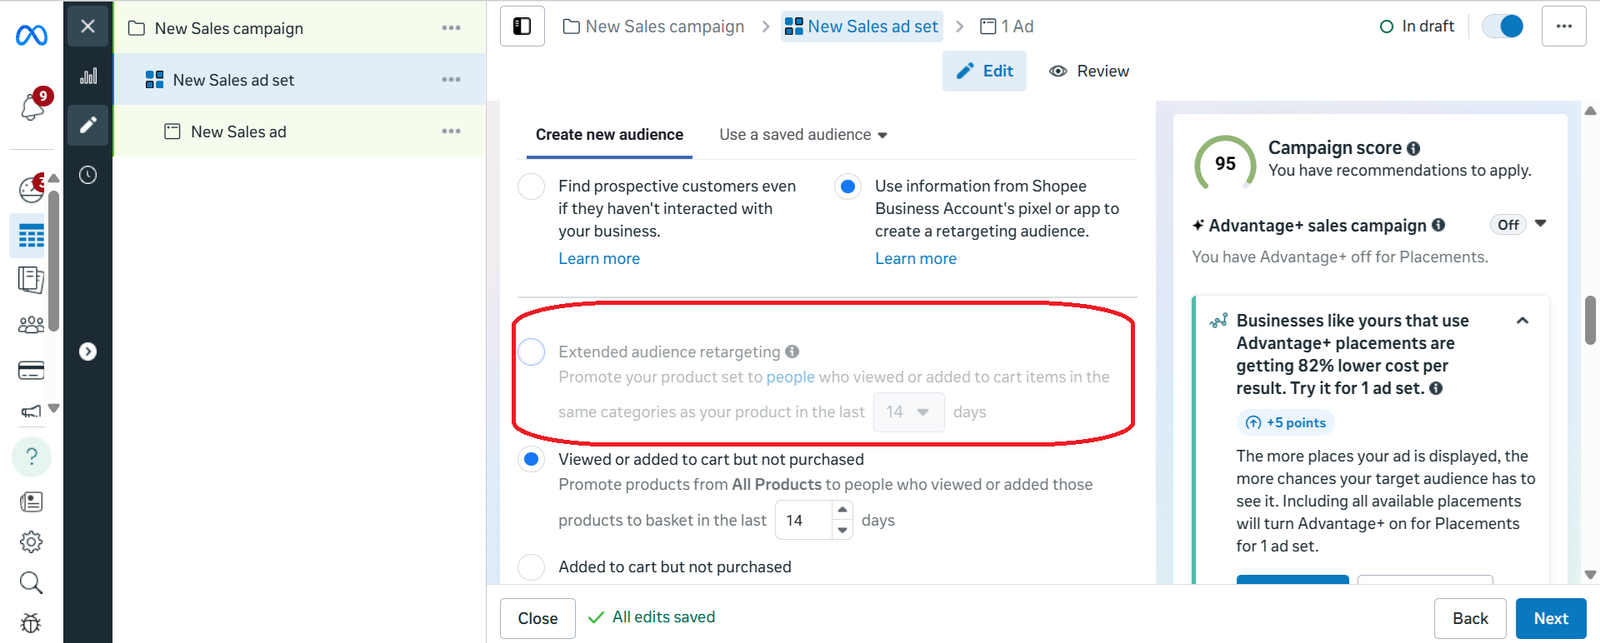Viewport: 1600px width, 643px height.
Task: Select the pencil edit icon in sidebar
Action: 88,125
